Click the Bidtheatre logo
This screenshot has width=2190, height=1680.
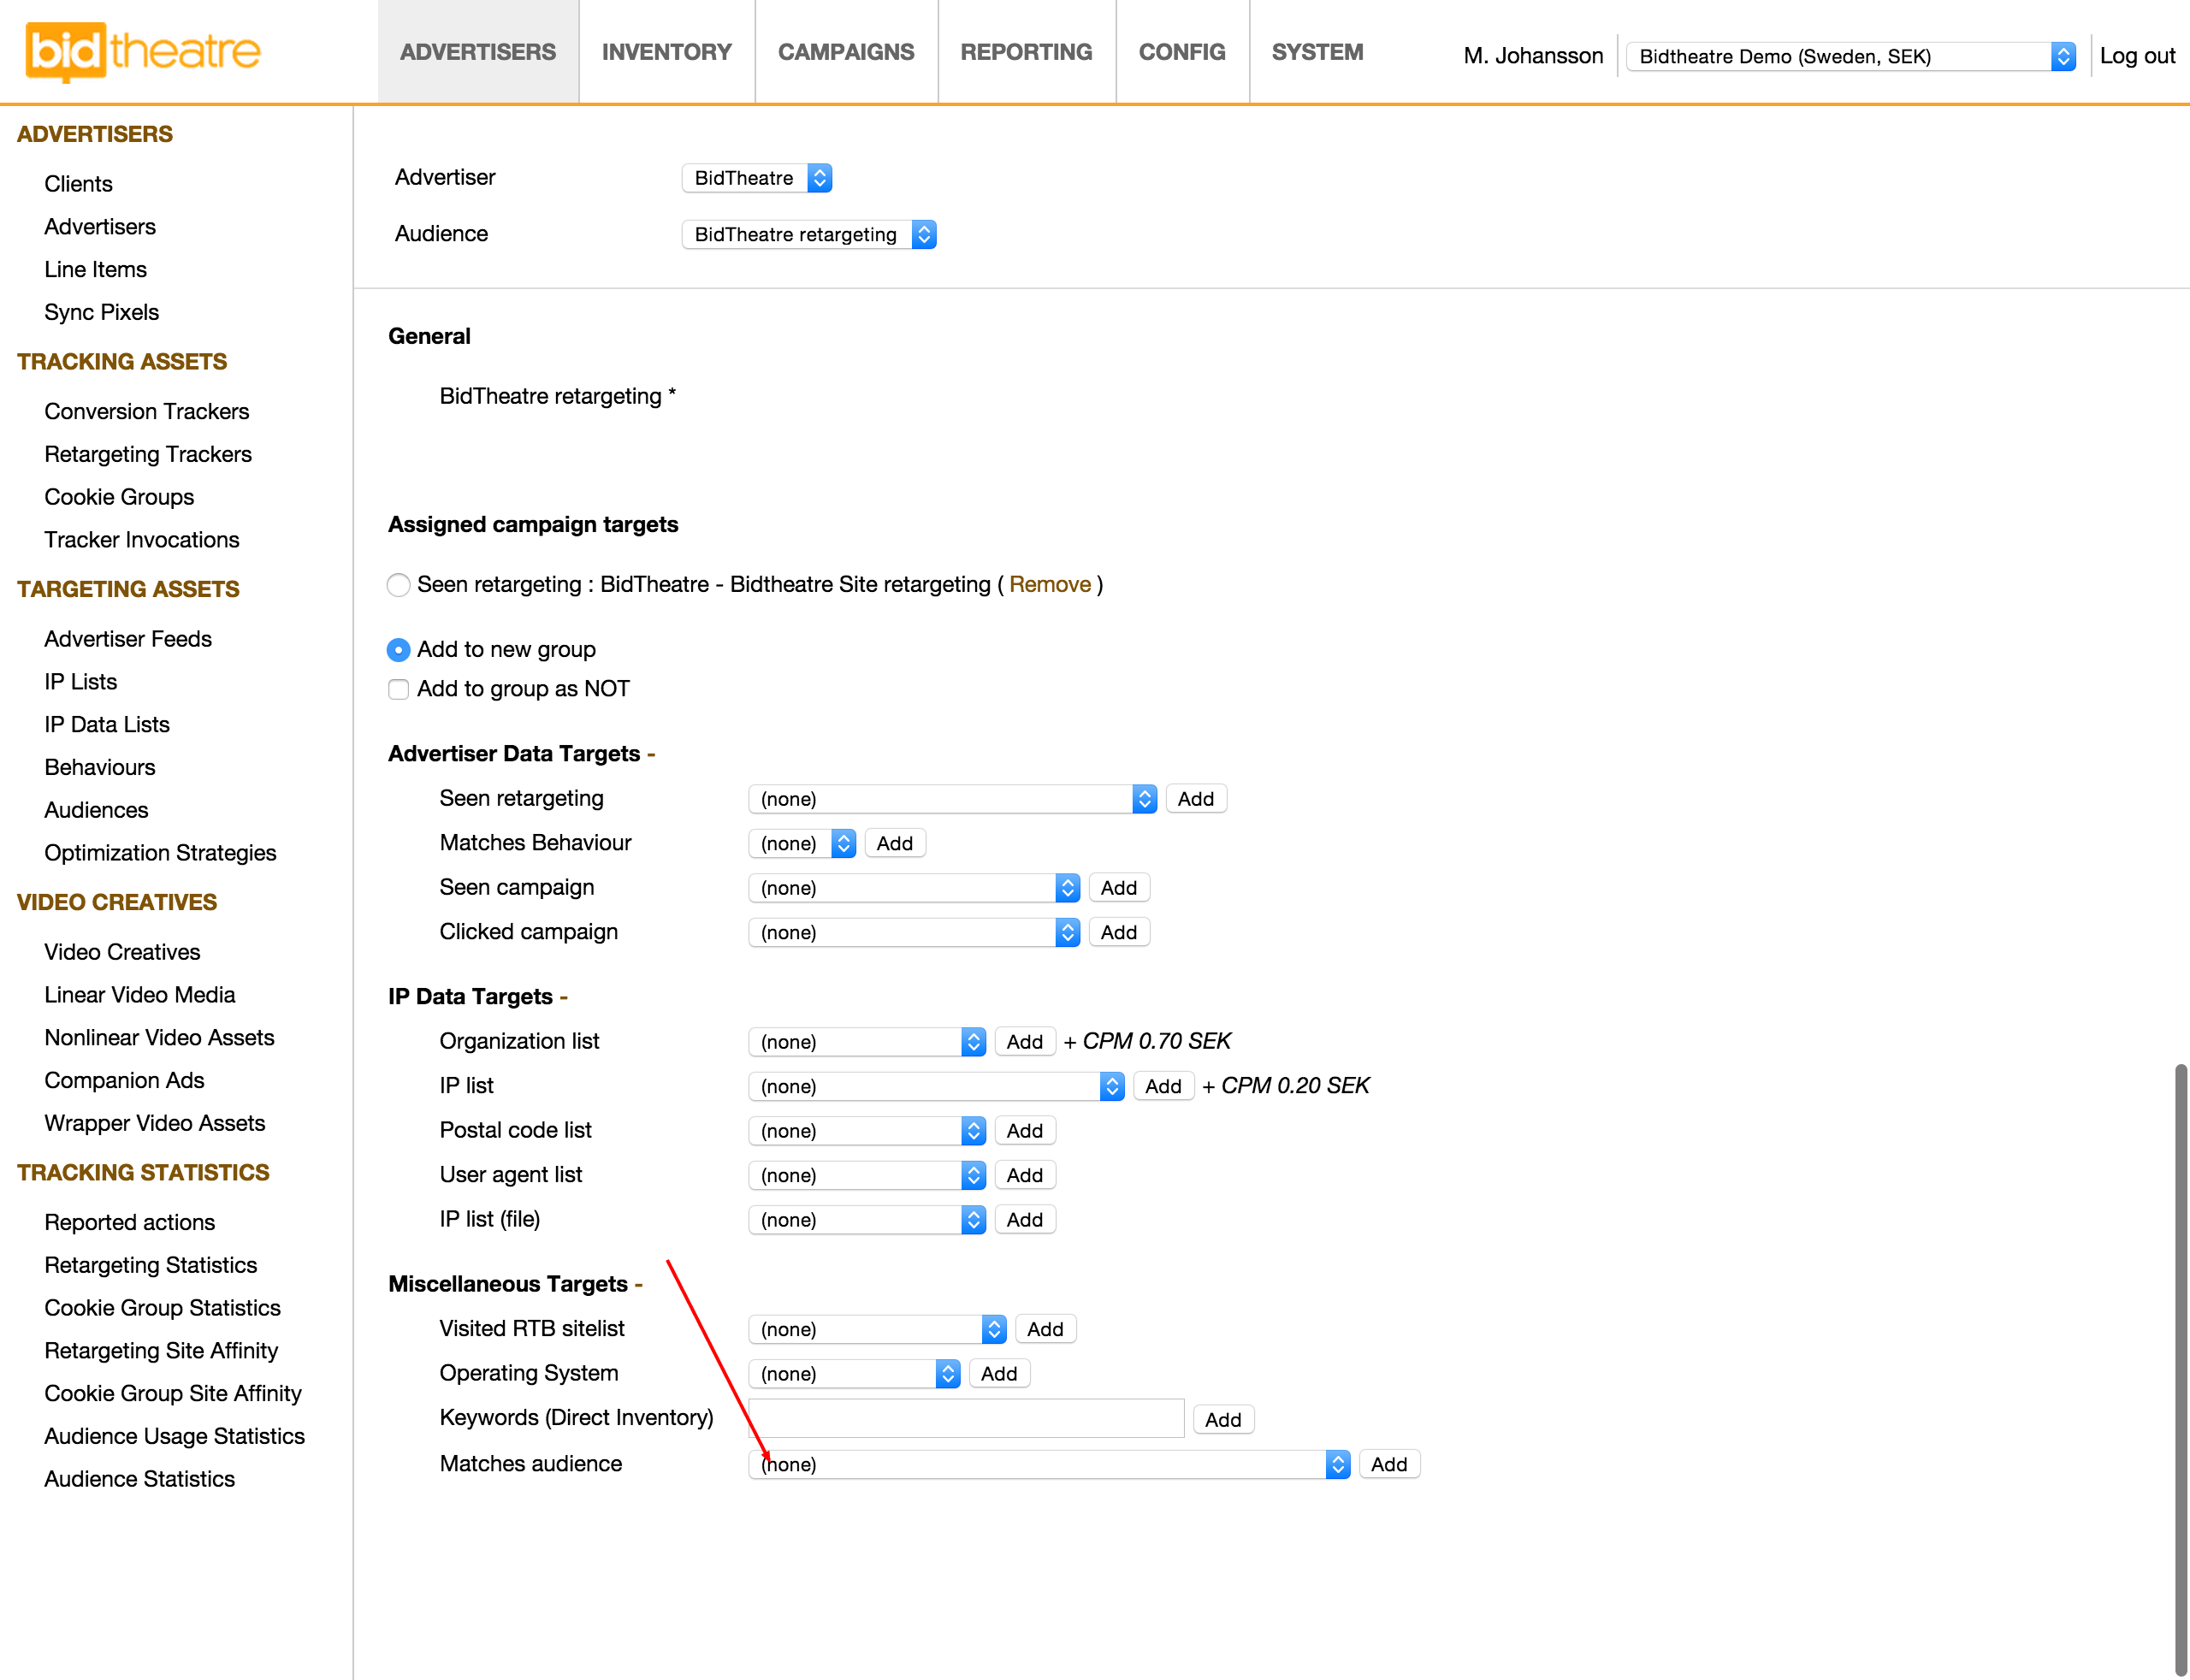click(x=142, y=52)
